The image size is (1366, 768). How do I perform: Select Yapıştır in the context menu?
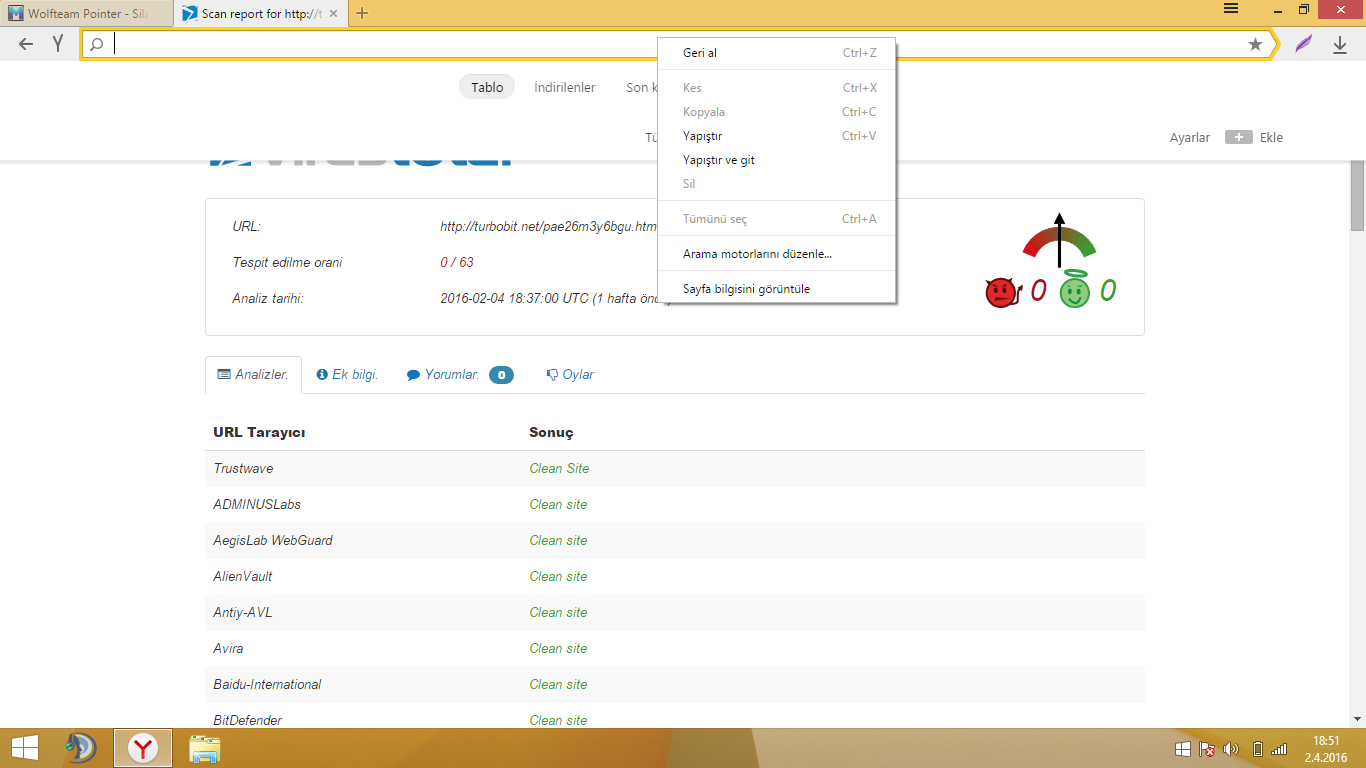(x=777, y=136)
